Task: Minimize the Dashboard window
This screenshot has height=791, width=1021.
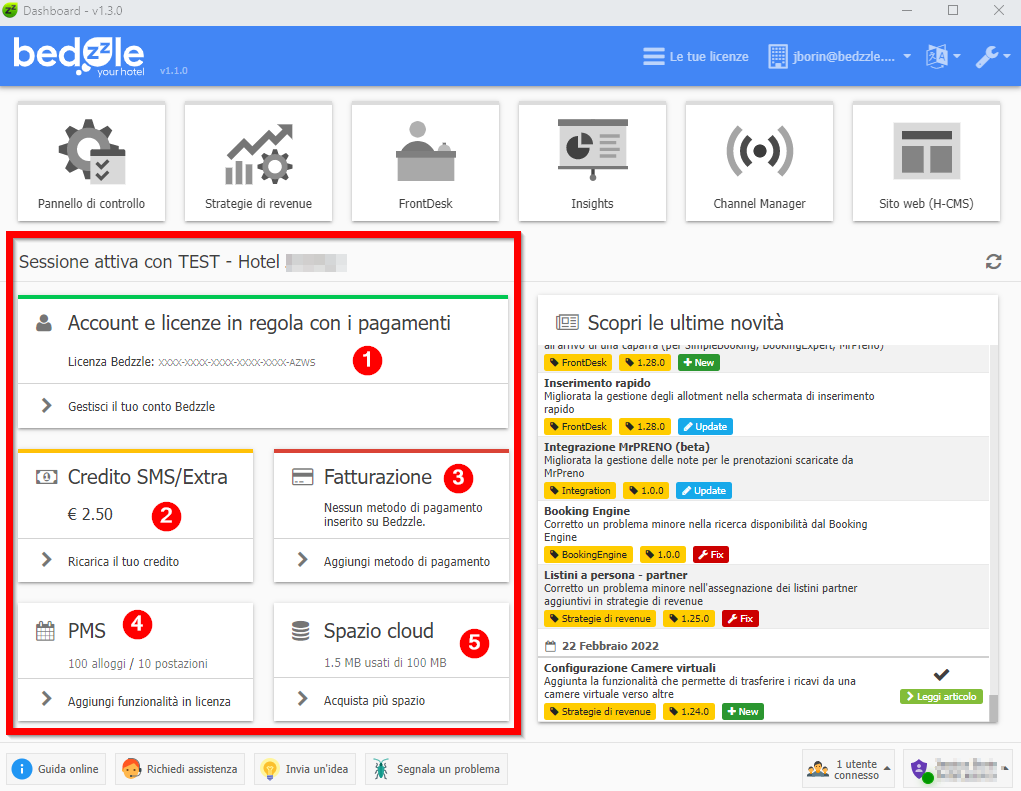Action: 908,10
